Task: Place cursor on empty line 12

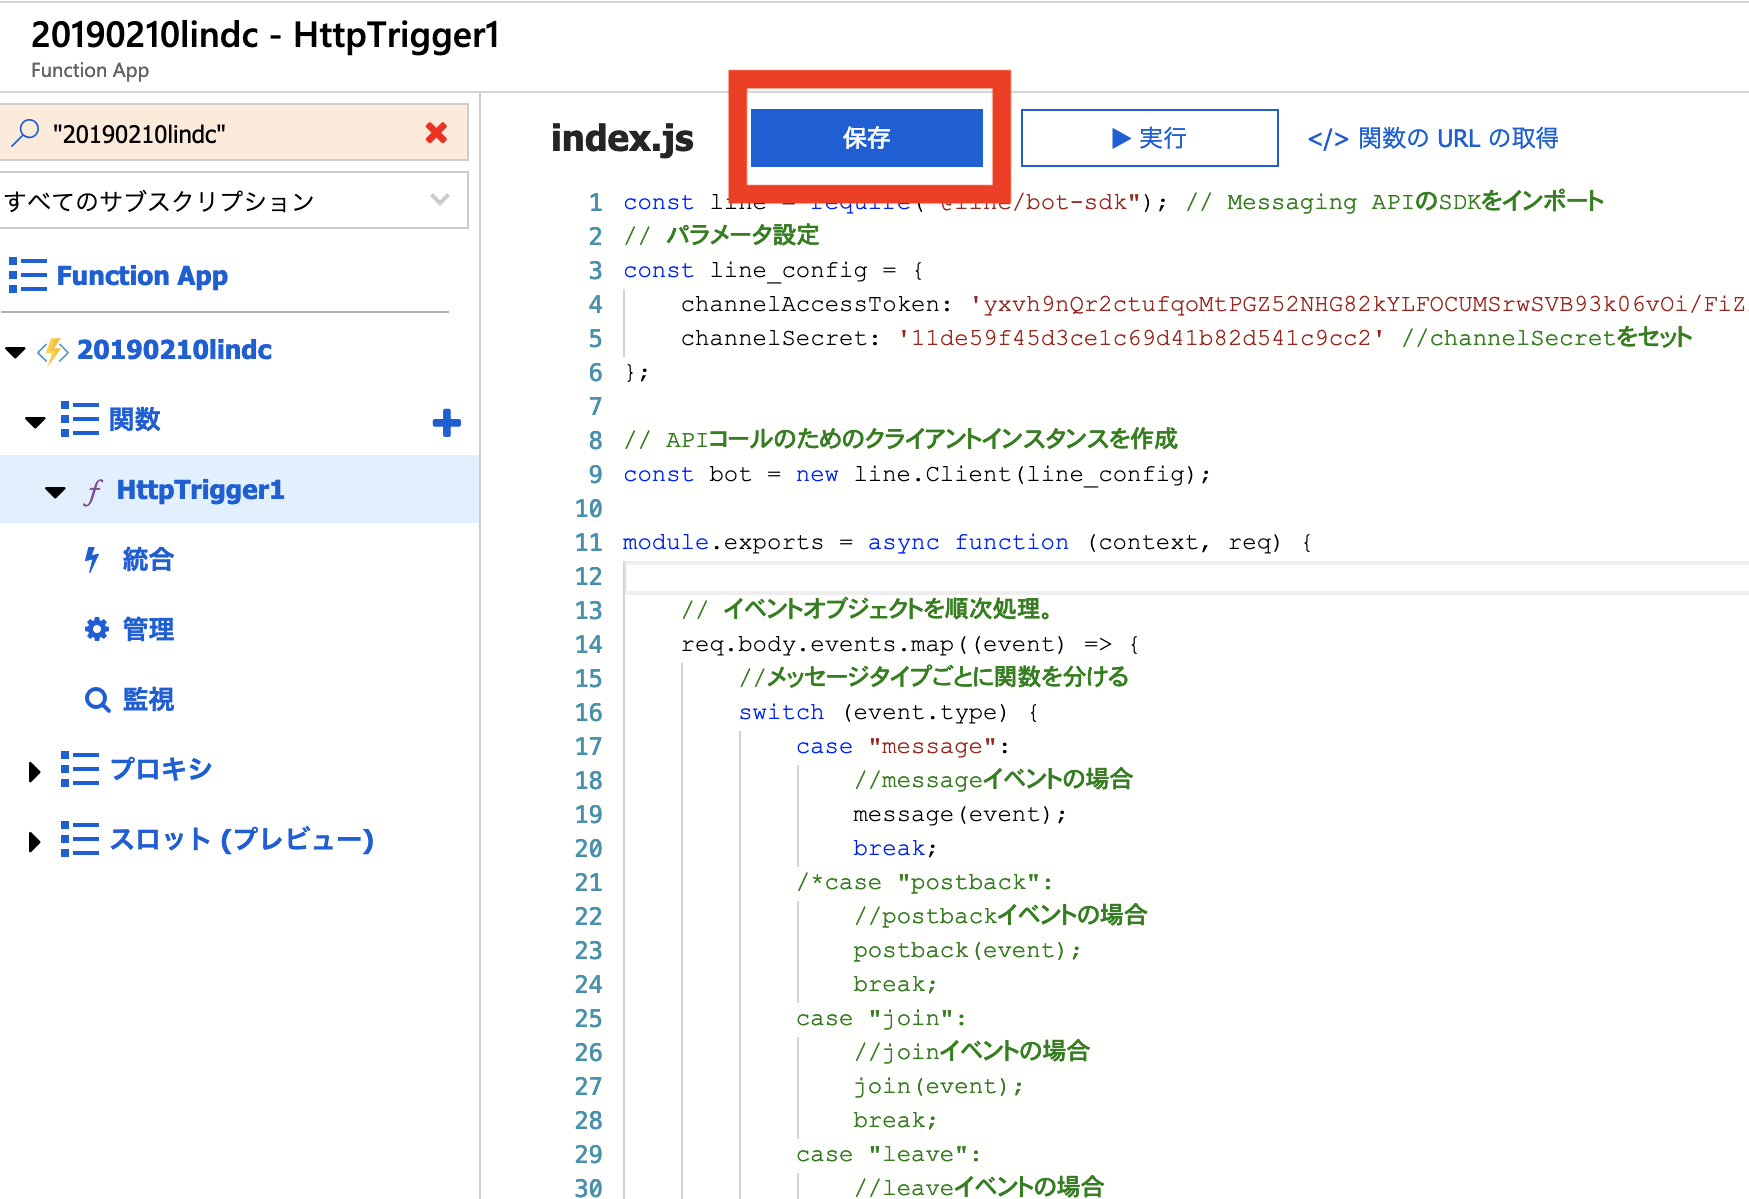Action: (1186, 577)
